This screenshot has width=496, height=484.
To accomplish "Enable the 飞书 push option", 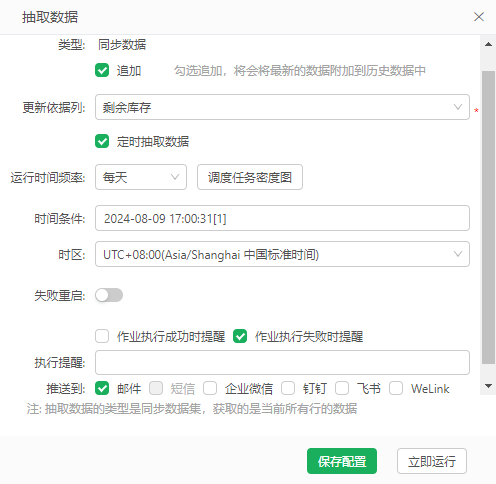I will (x=342, y=388).
